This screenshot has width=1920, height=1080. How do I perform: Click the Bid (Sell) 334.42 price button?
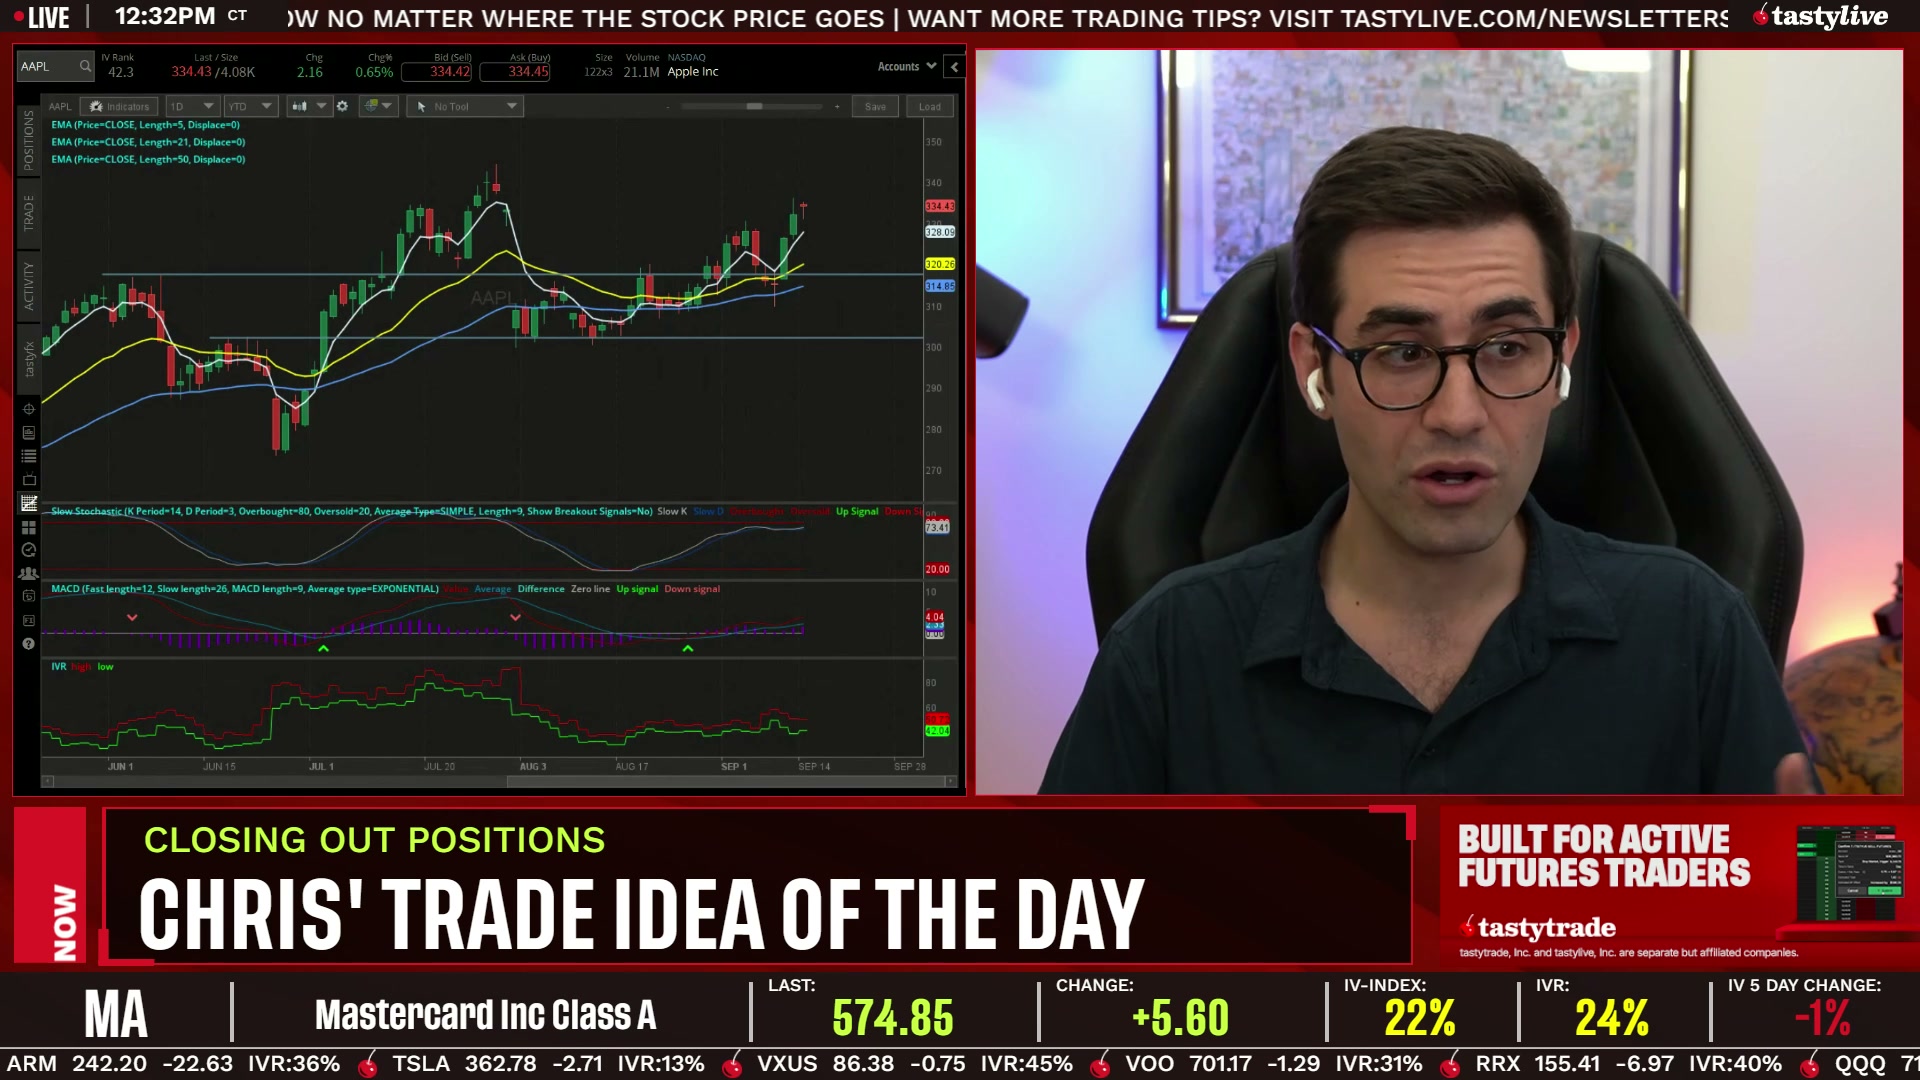click(437, 72)
